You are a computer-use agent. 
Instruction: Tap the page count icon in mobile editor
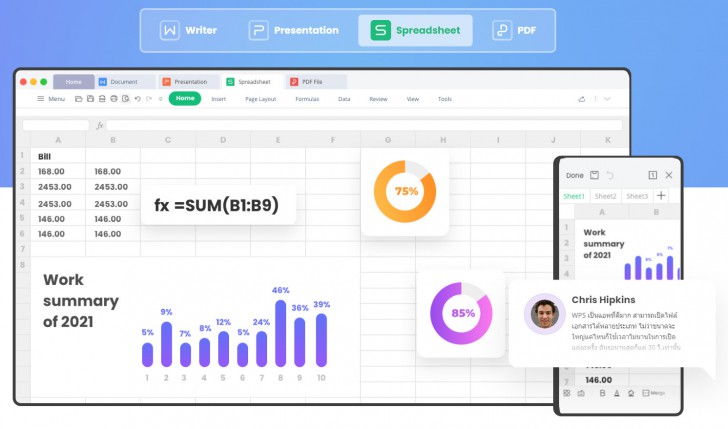pos(652,175)
